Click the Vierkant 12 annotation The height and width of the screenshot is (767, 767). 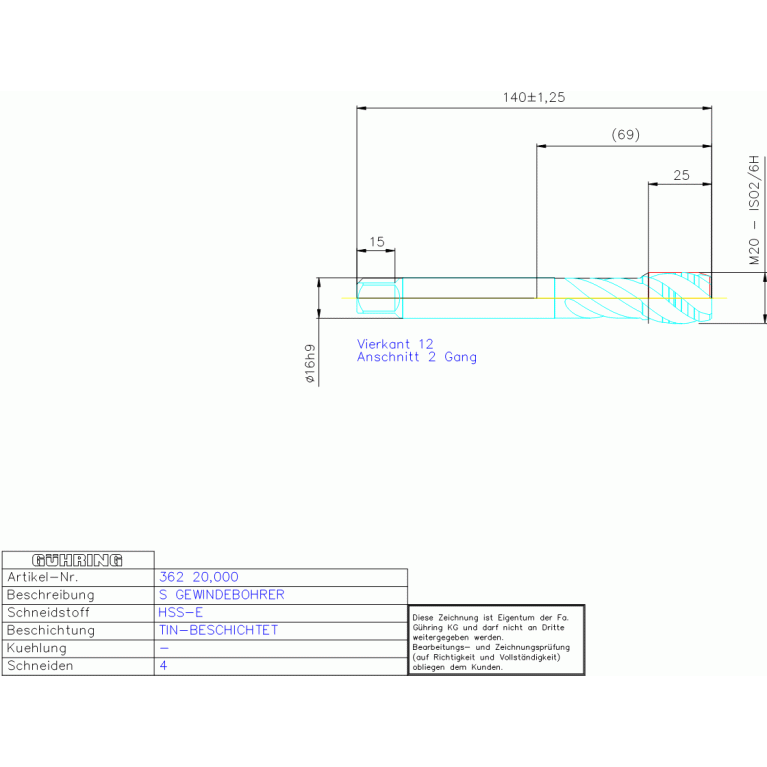click(395, 343)
